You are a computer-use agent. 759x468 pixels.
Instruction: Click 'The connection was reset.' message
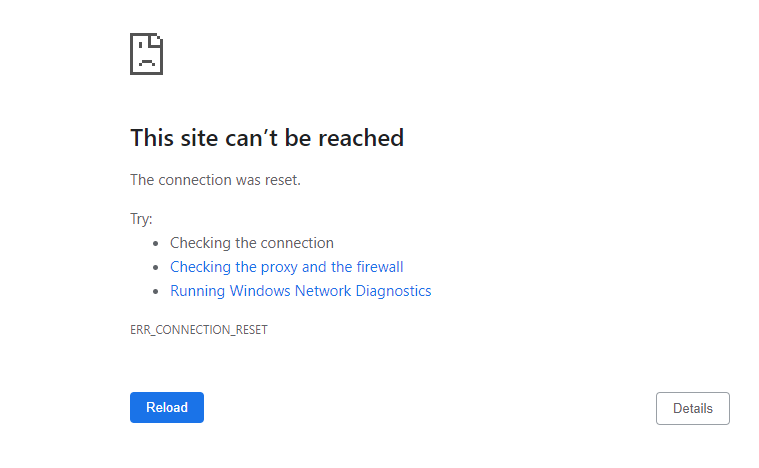point(215,180)
